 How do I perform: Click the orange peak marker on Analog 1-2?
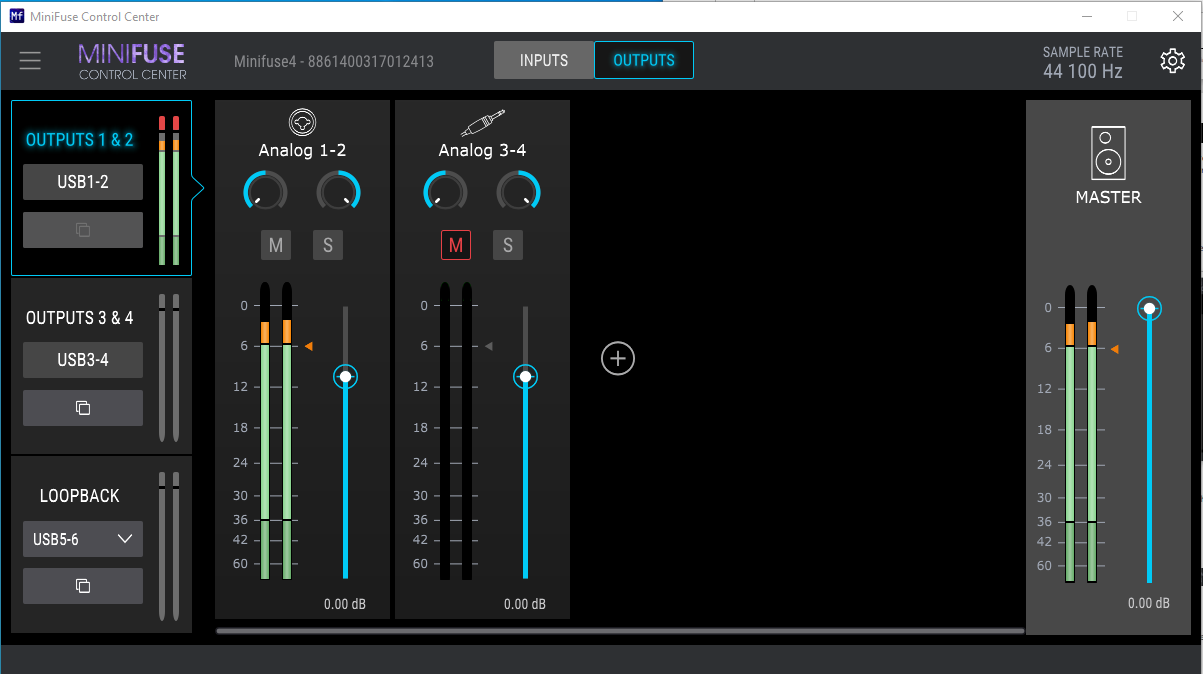309,346
